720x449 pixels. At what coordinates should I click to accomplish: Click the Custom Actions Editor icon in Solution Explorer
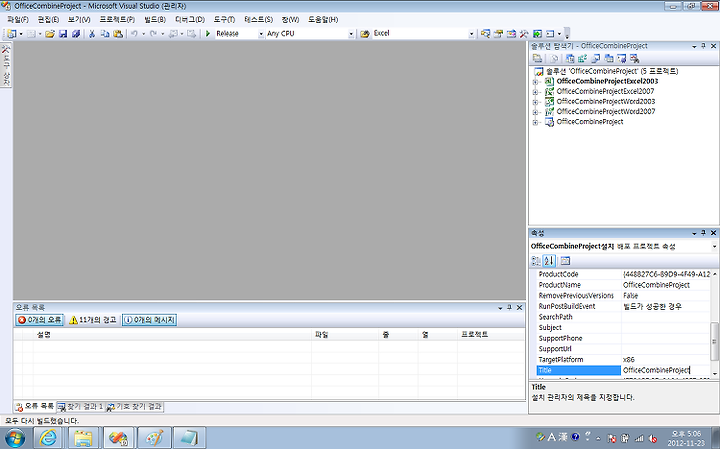click(x=622, y=58)
